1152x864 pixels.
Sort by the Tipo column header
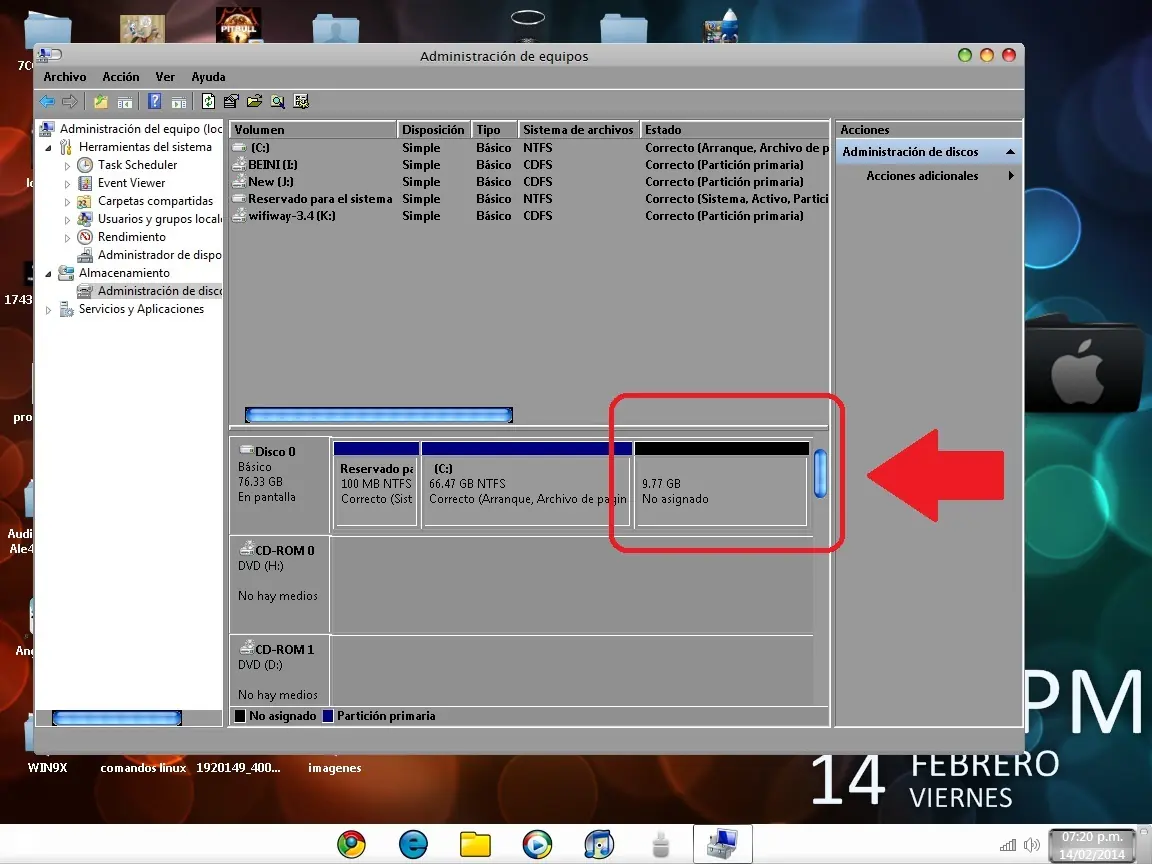click(x=494, y=129)
